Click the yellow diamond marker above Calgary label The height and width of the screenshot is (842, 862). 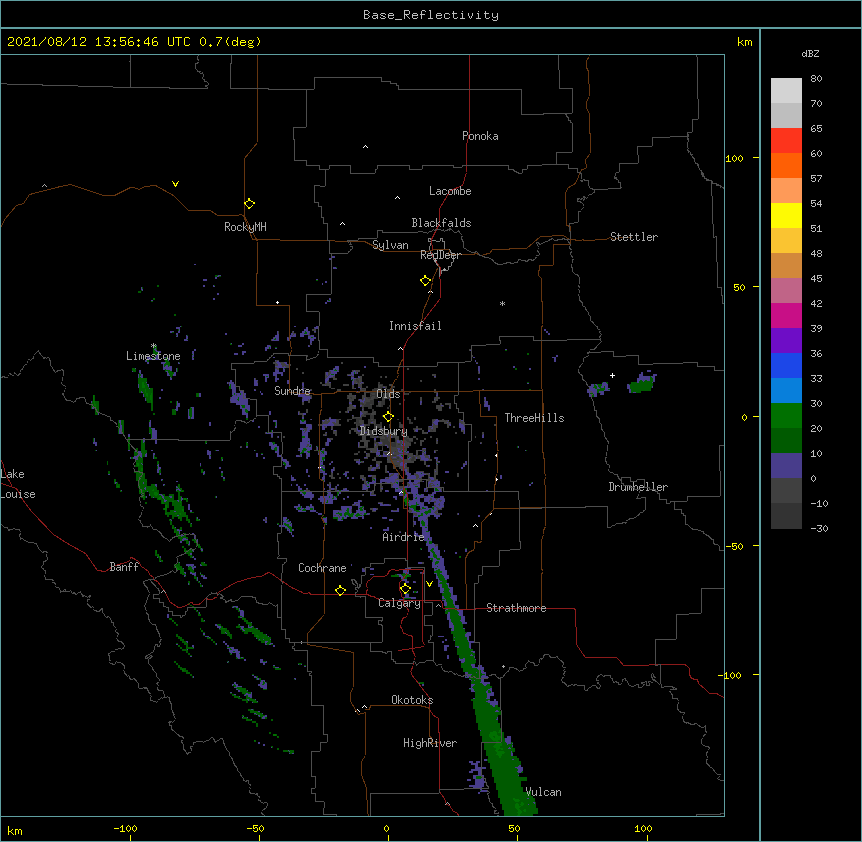coord(405,589)
